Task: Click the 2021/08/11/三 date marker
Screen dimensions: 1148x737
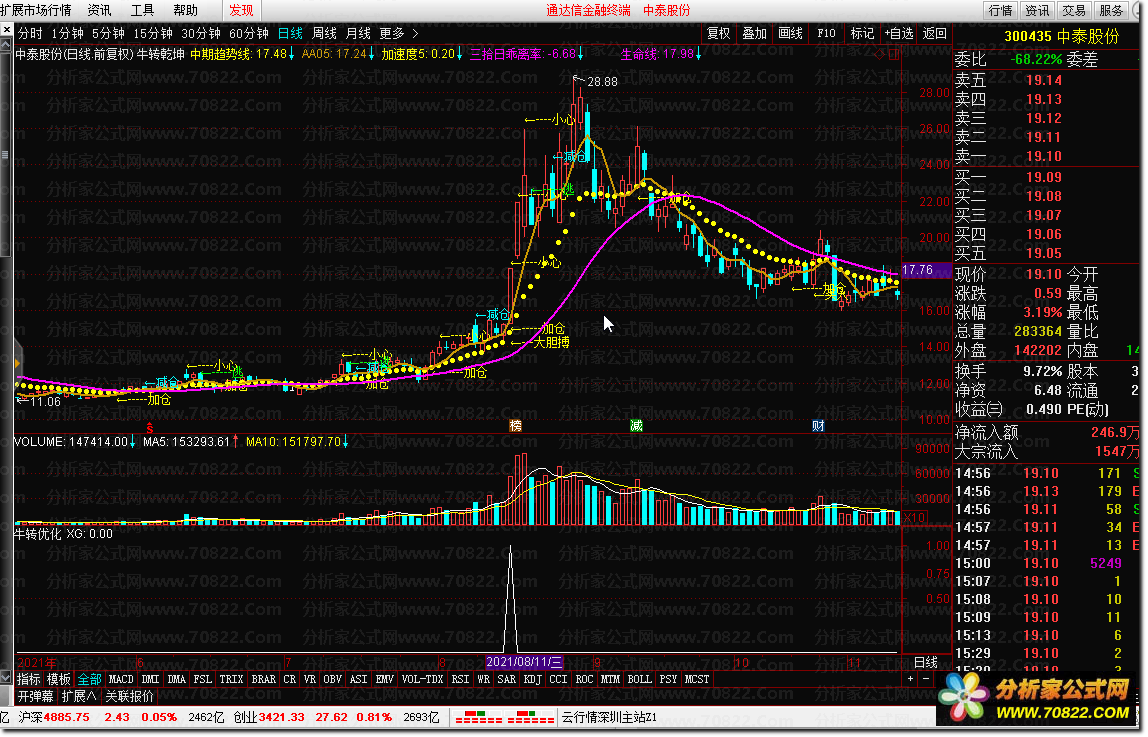Action: [x=524, y=662]
